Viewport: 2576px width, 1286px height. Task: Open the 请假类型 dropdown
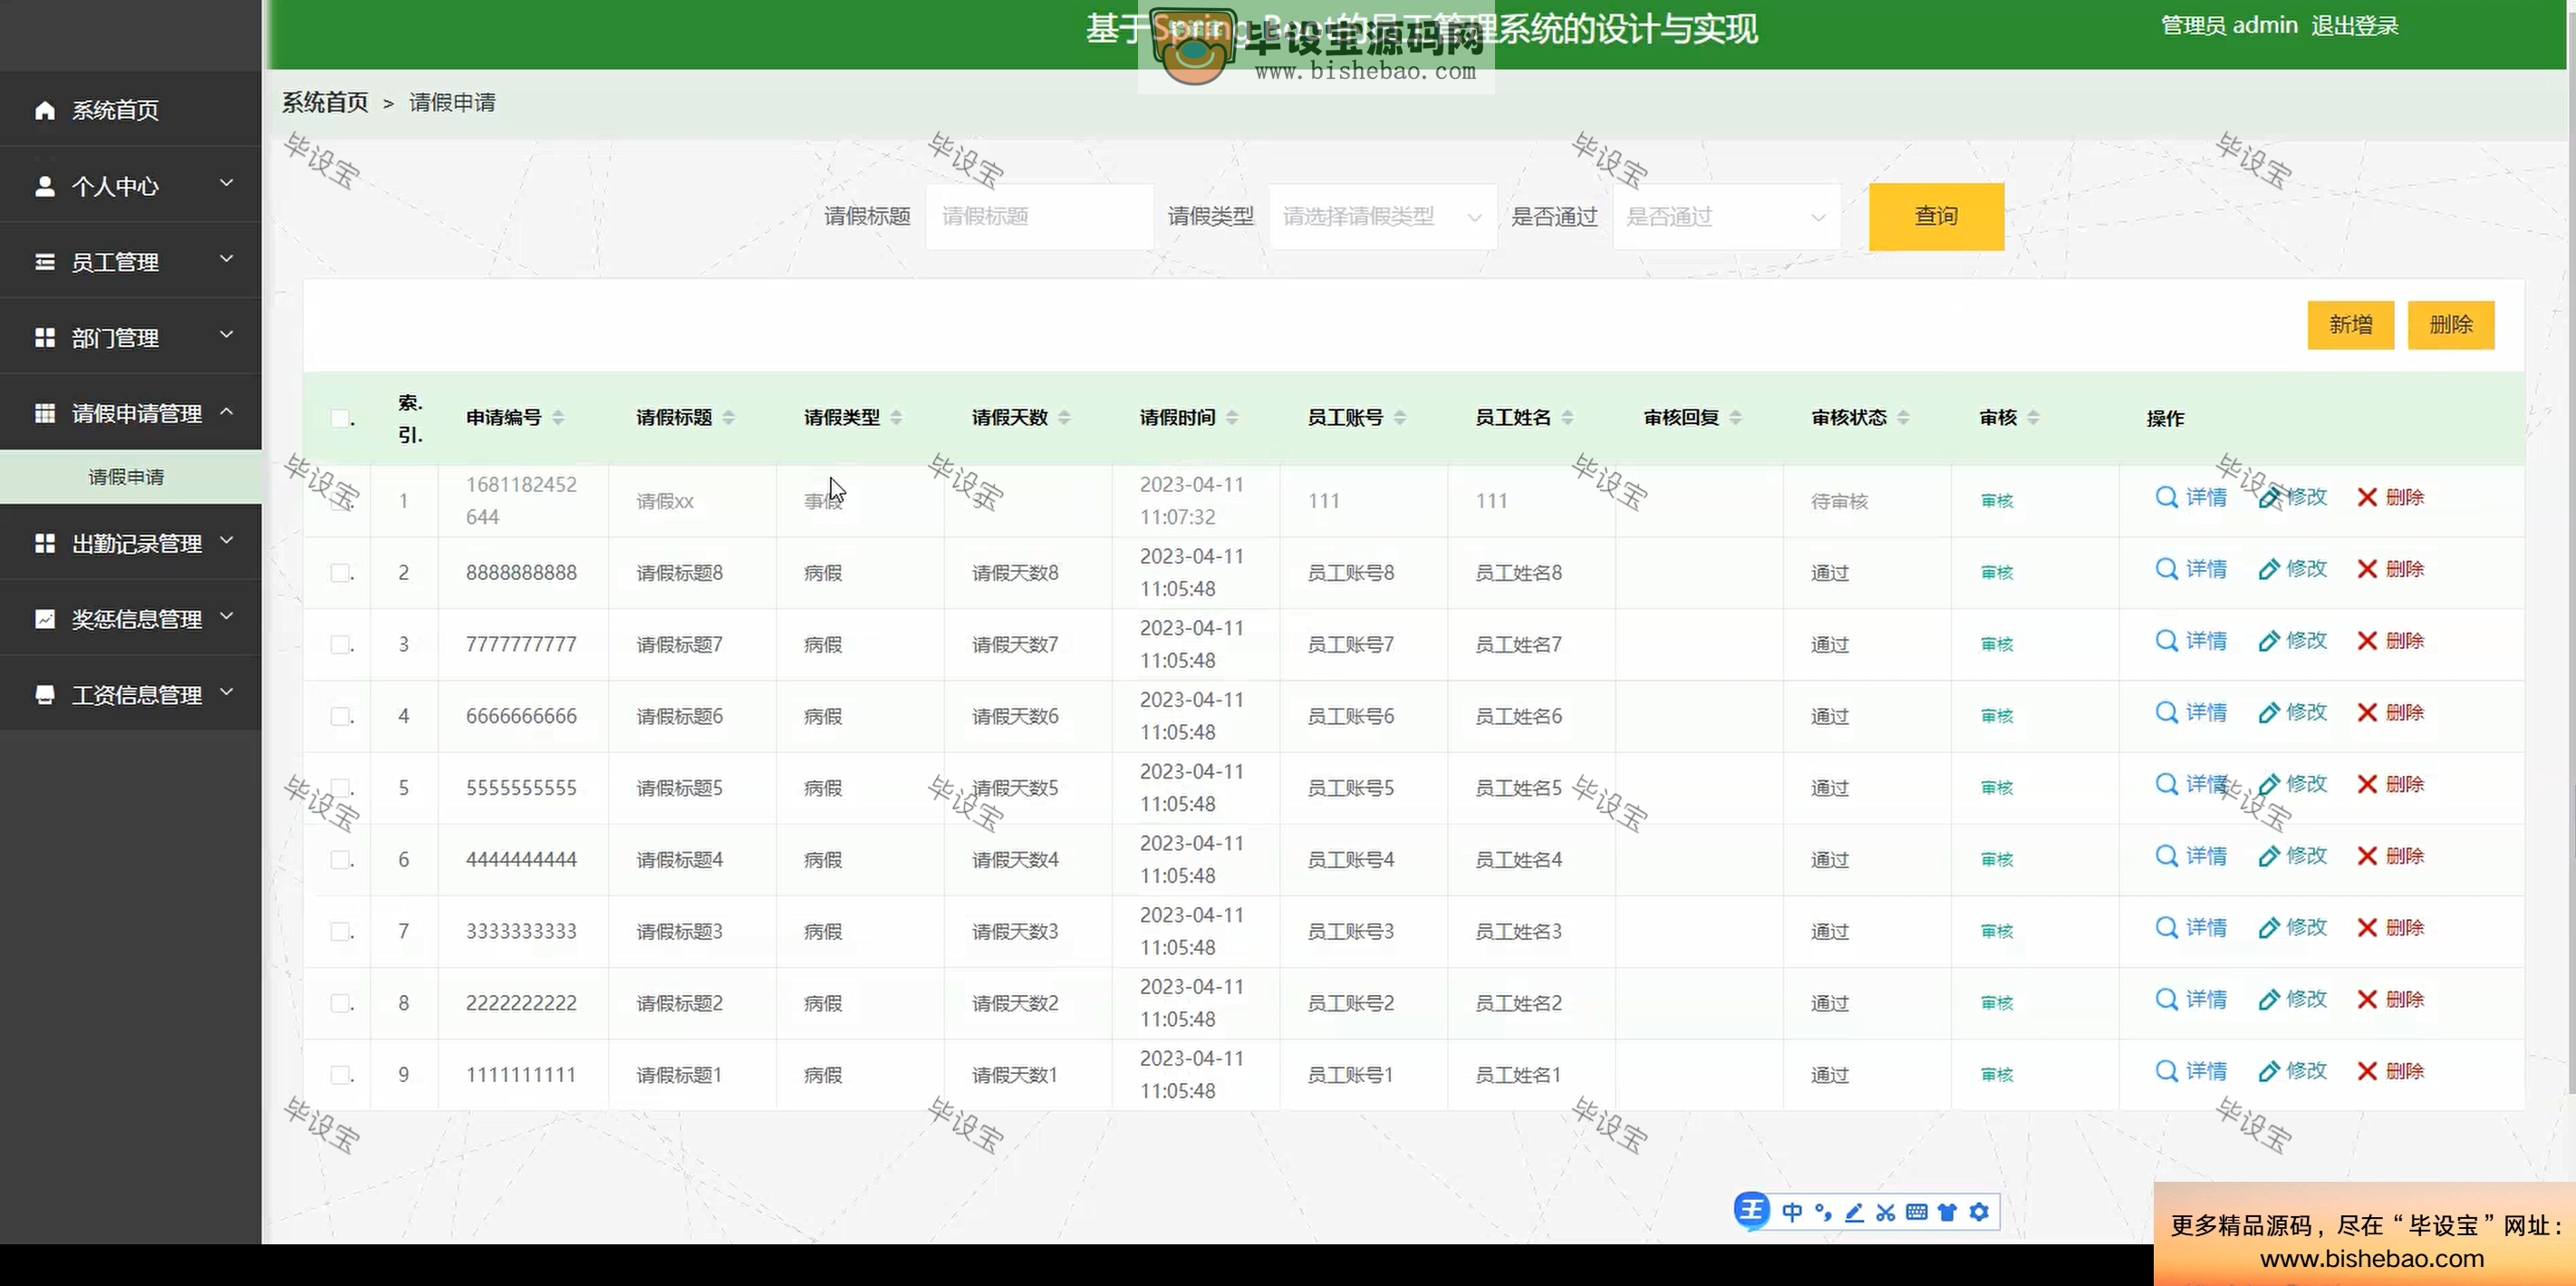(1382, 216)
